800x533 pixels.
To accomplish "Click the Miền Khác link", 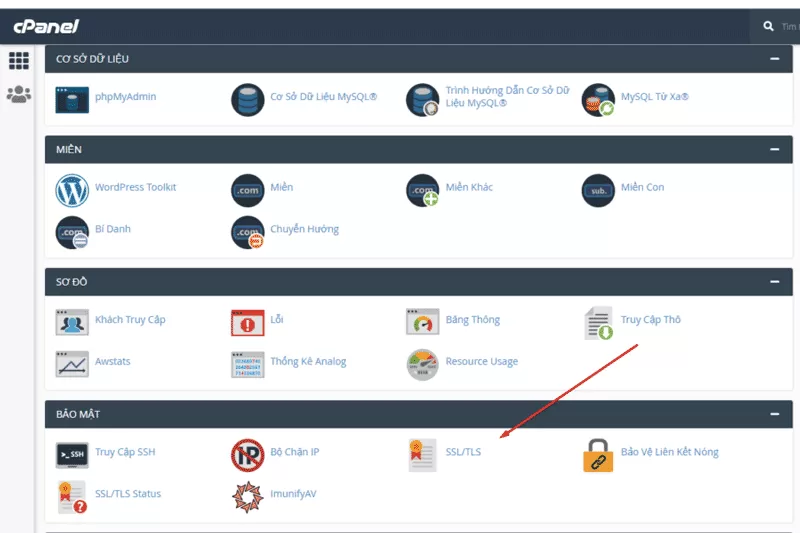I will point(469,187).
